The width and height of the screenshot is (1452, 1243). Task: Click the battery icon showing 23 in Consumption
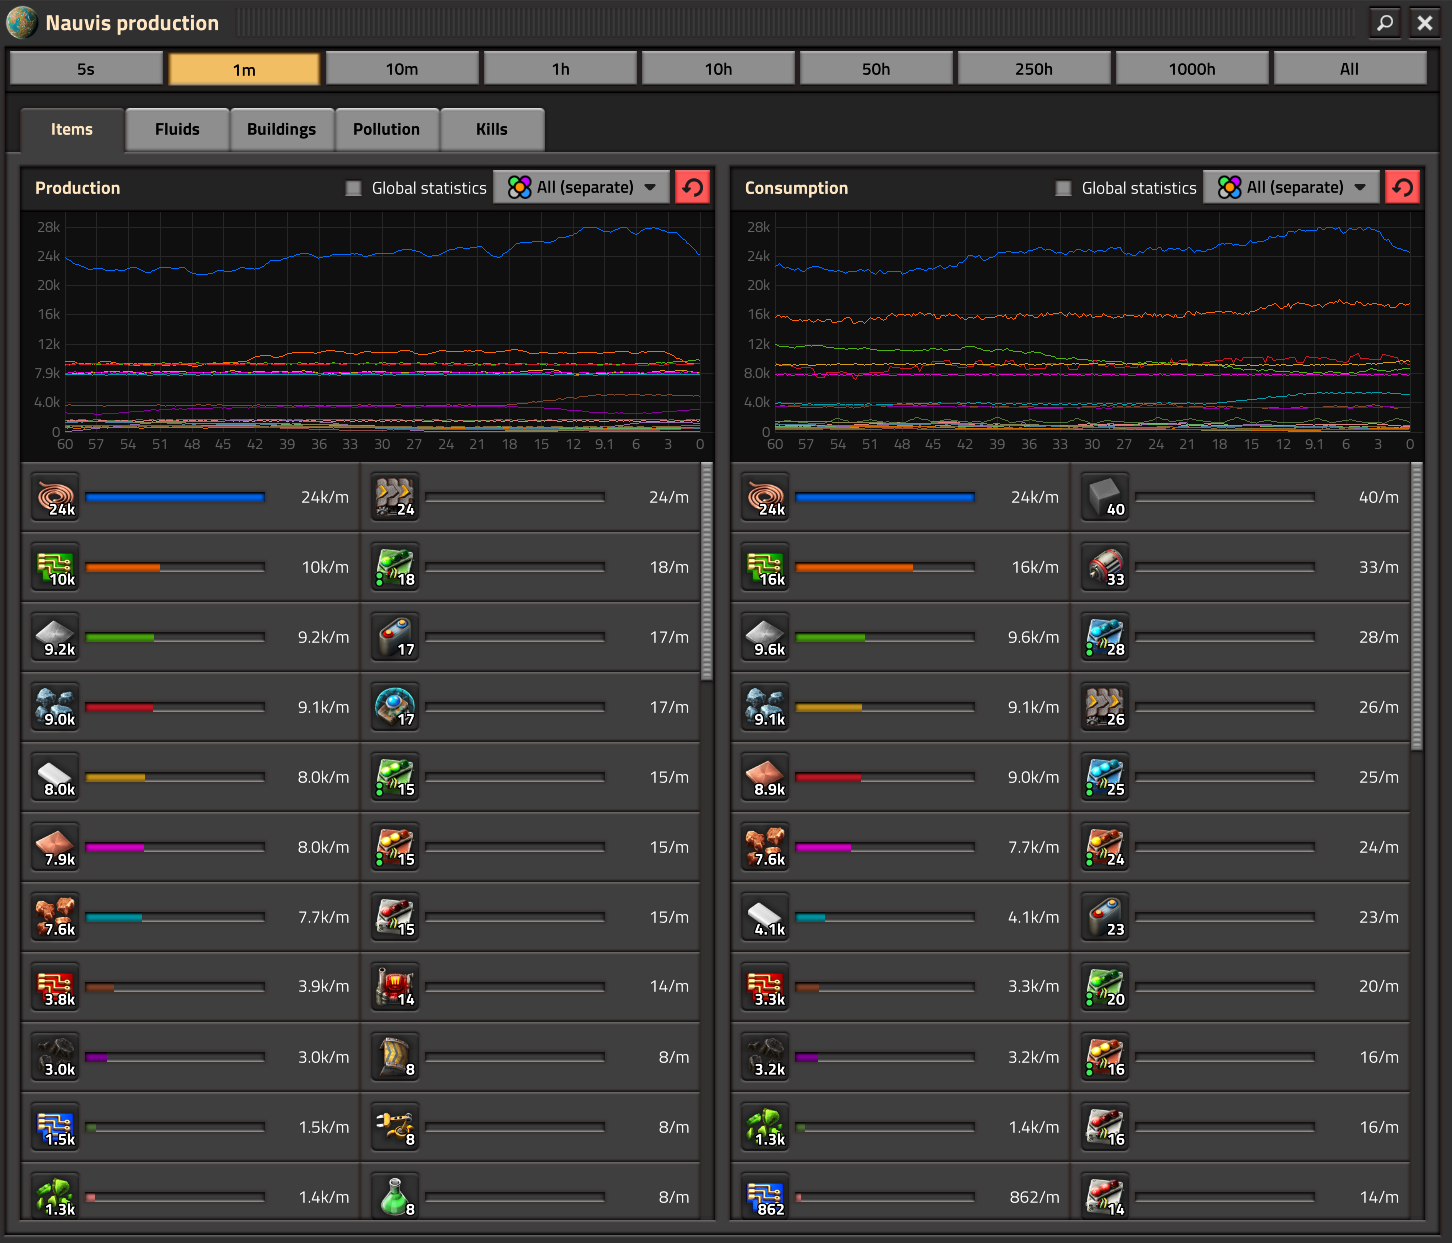click(1105, 917)
